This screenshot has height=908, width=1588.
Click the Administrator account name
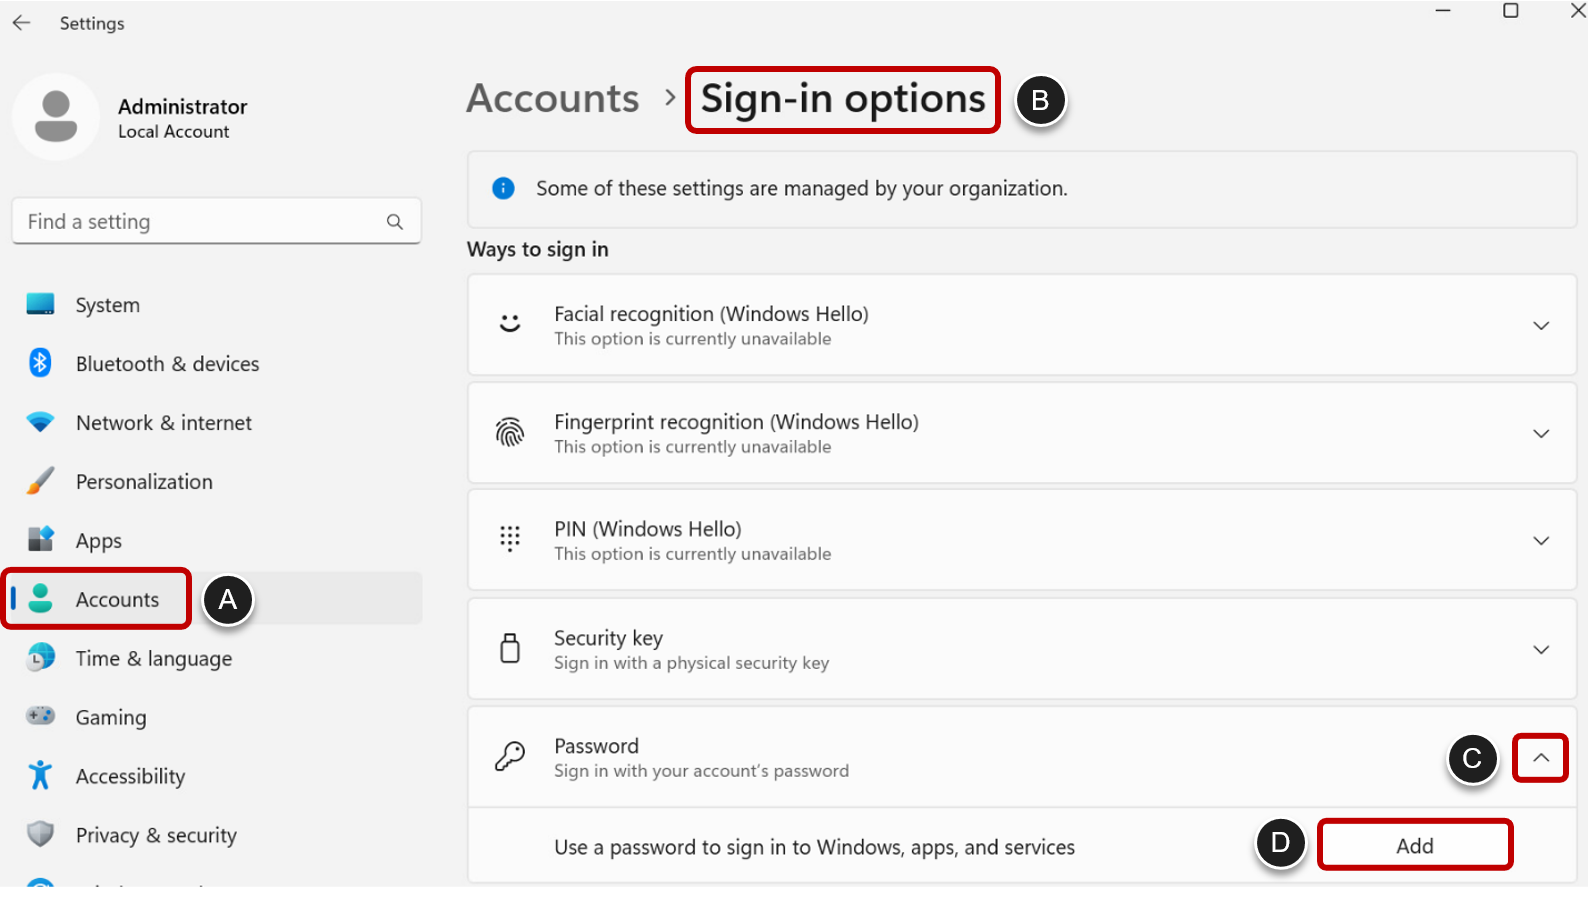tap(183, 107)
